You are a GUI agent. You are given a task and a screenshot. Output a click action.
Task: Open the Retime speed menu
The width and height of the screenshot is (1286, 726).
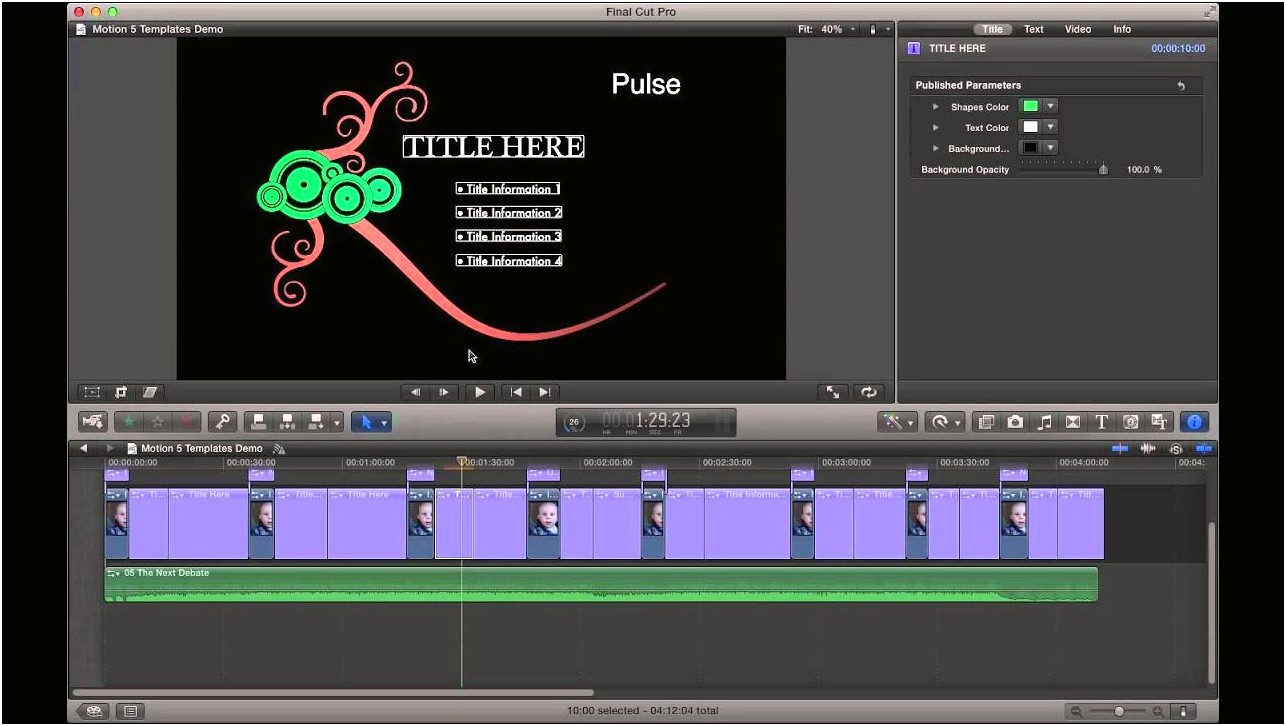tap(945, 422)
